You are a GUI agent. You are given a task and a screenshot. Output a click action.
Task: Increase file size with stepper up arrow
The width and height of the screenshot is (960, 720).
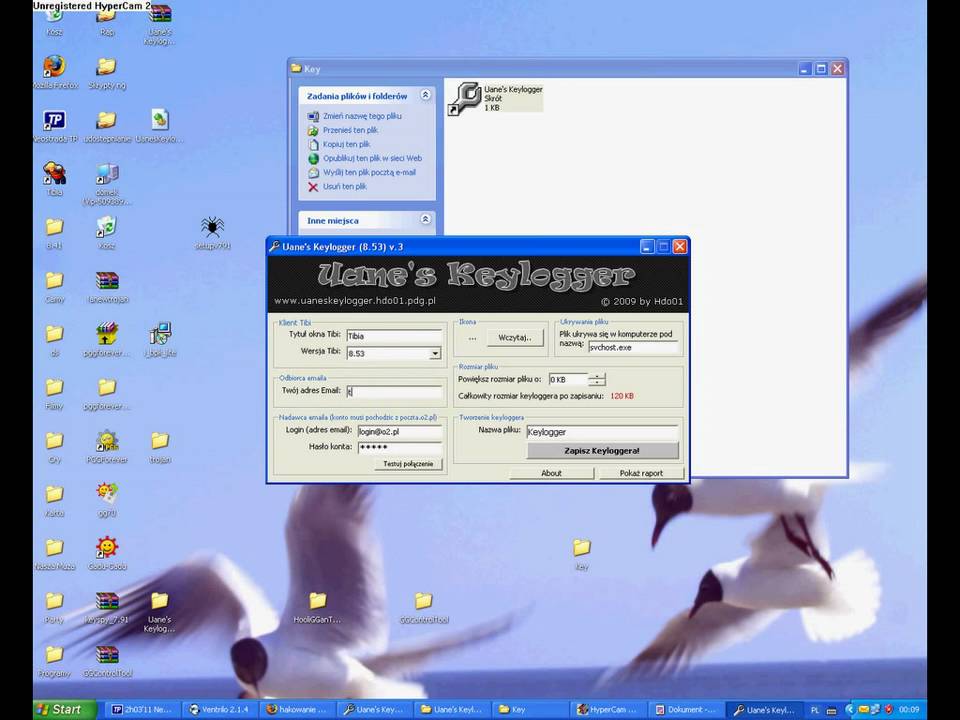tap(597, 377)
